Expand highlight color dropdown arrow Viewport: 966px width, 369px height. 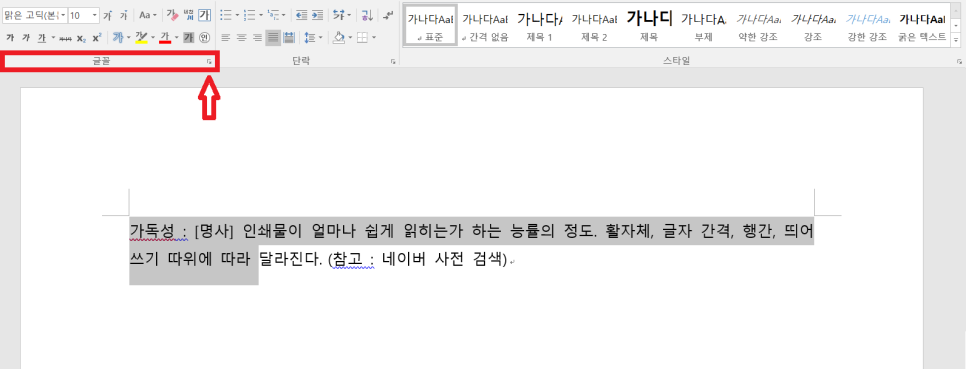coord(153,38)
